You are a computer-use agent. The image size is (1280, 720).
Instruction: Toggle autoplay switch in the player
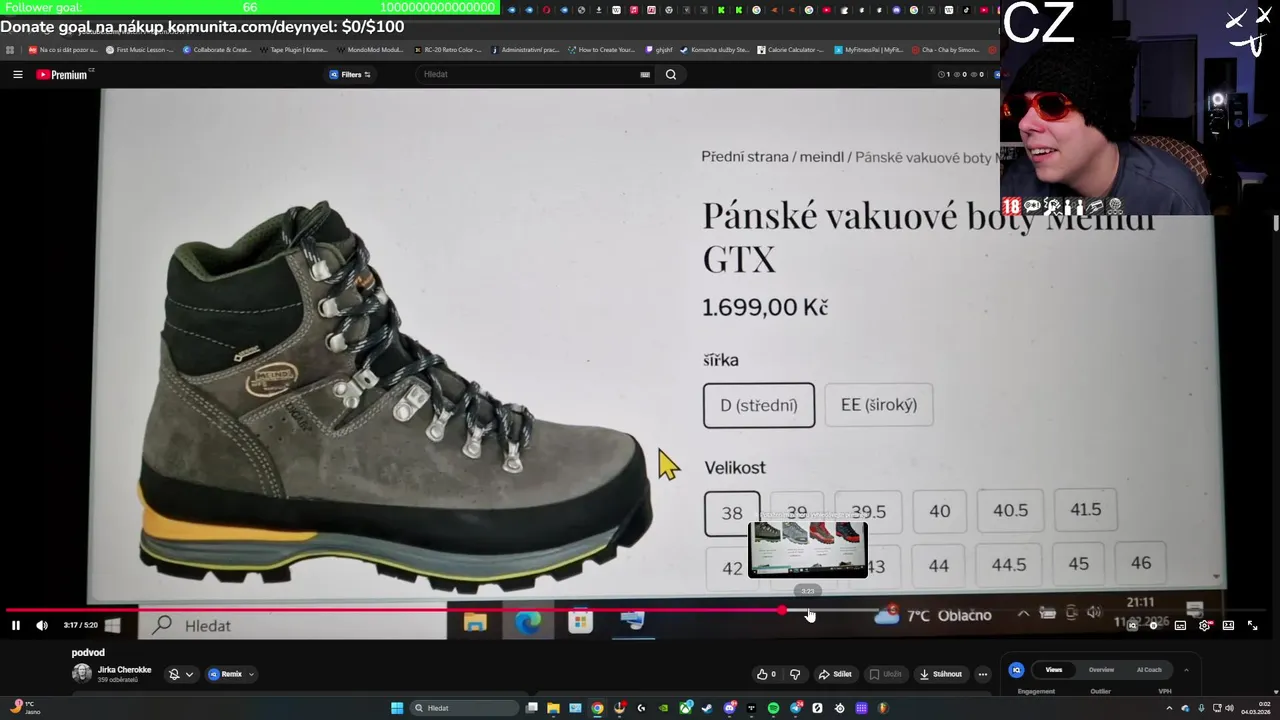tap(1153, 625)
